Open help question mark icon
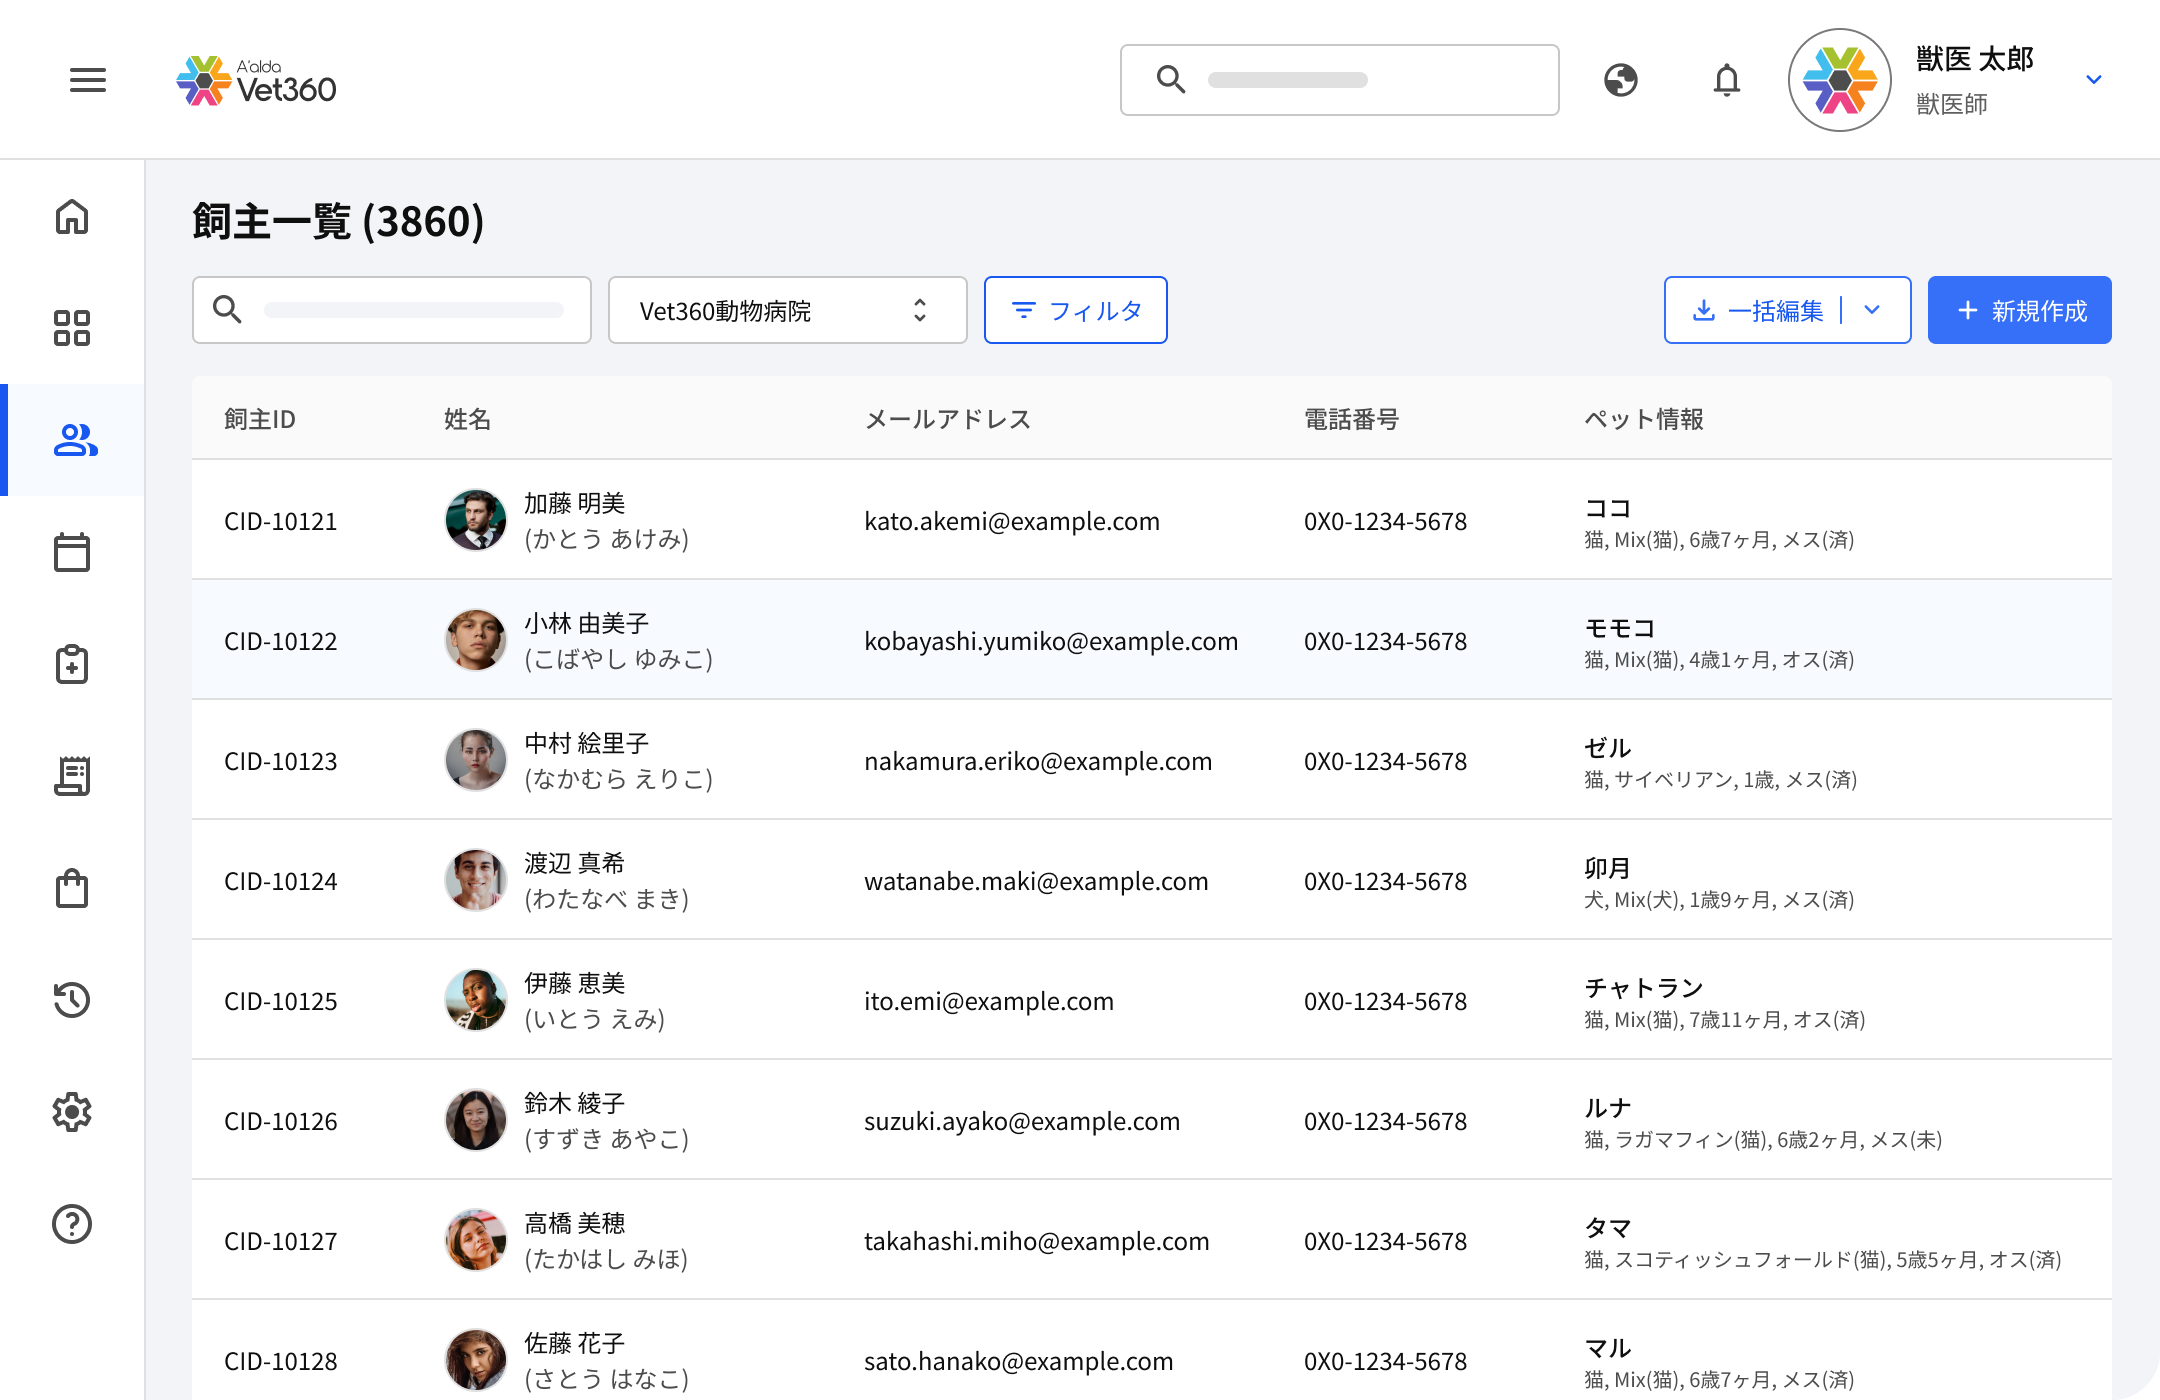 pyautogui.click(x=72, y=1224)
